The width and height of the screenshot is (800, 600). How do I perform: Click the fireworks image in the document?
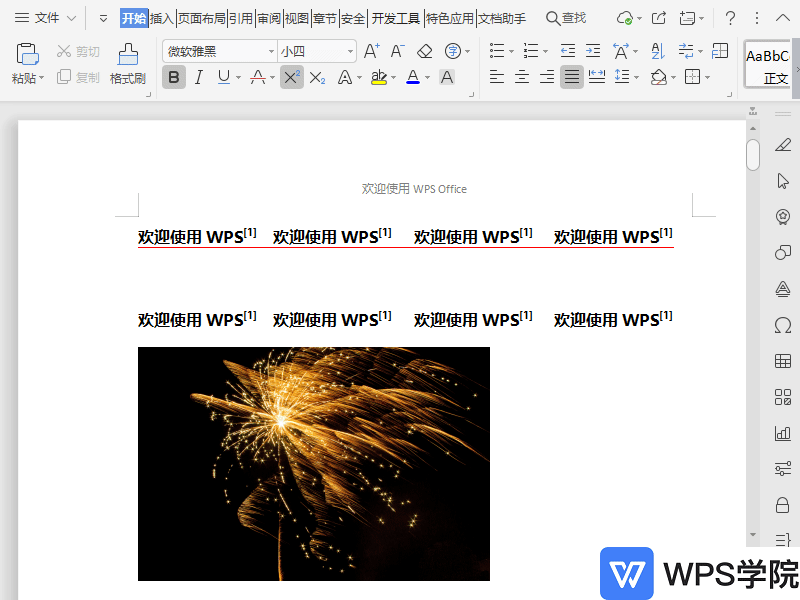[313, 463]
